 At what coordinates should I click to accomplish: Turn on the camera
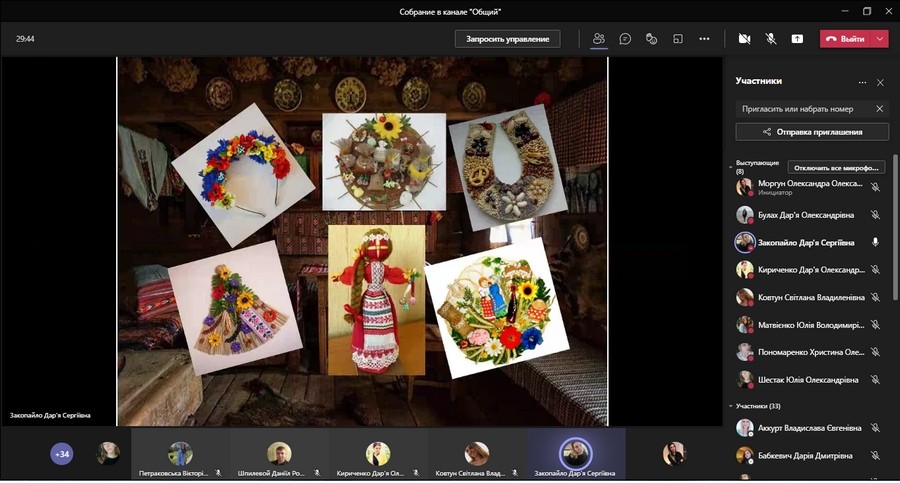[744, 39]
